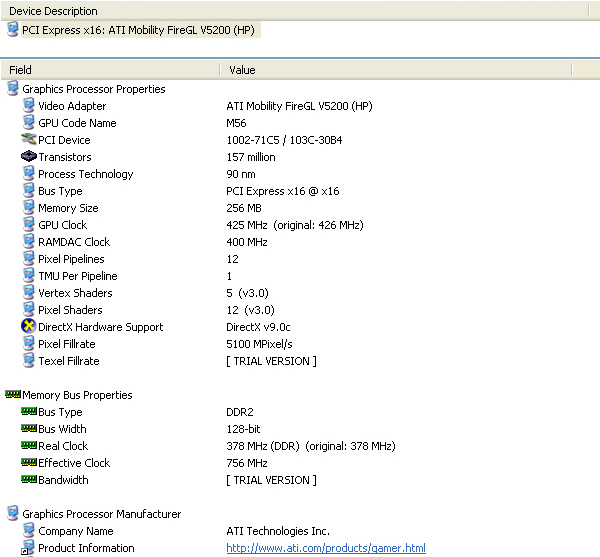The height and width of the screenshot is (557, 600).
Task: Click the Device Description column header
Action: tap(294, 11)
